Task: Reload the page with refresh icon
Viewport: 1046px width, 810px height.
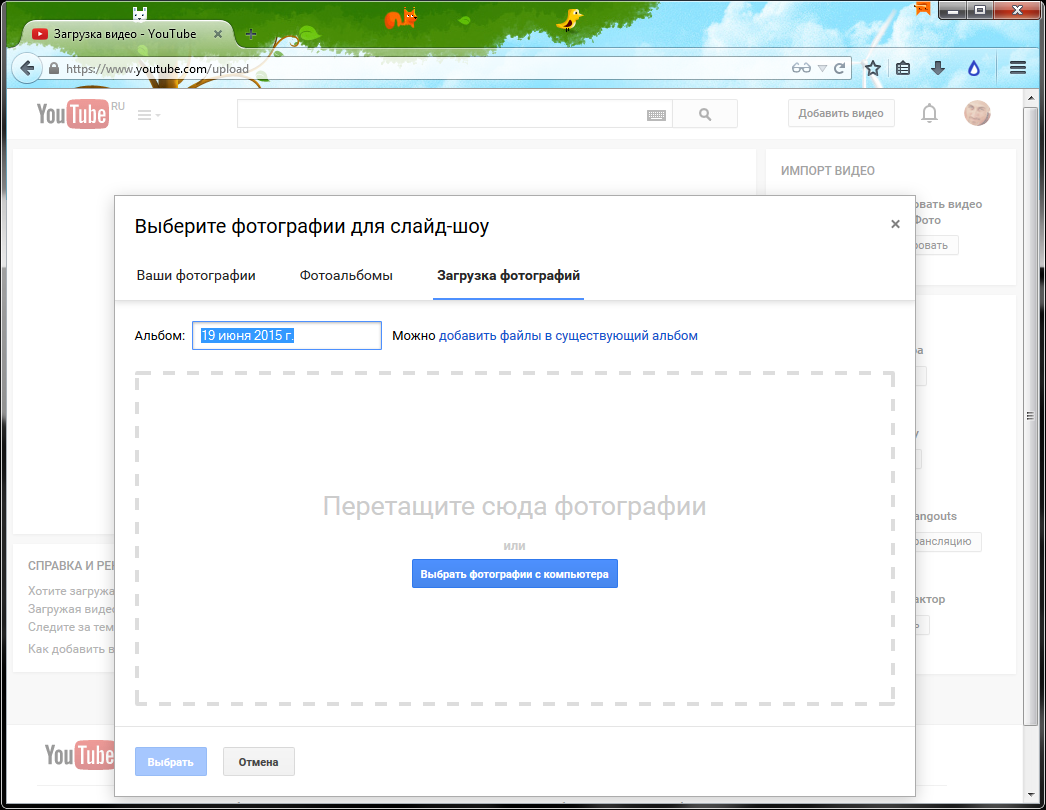Action: [840, 68]
